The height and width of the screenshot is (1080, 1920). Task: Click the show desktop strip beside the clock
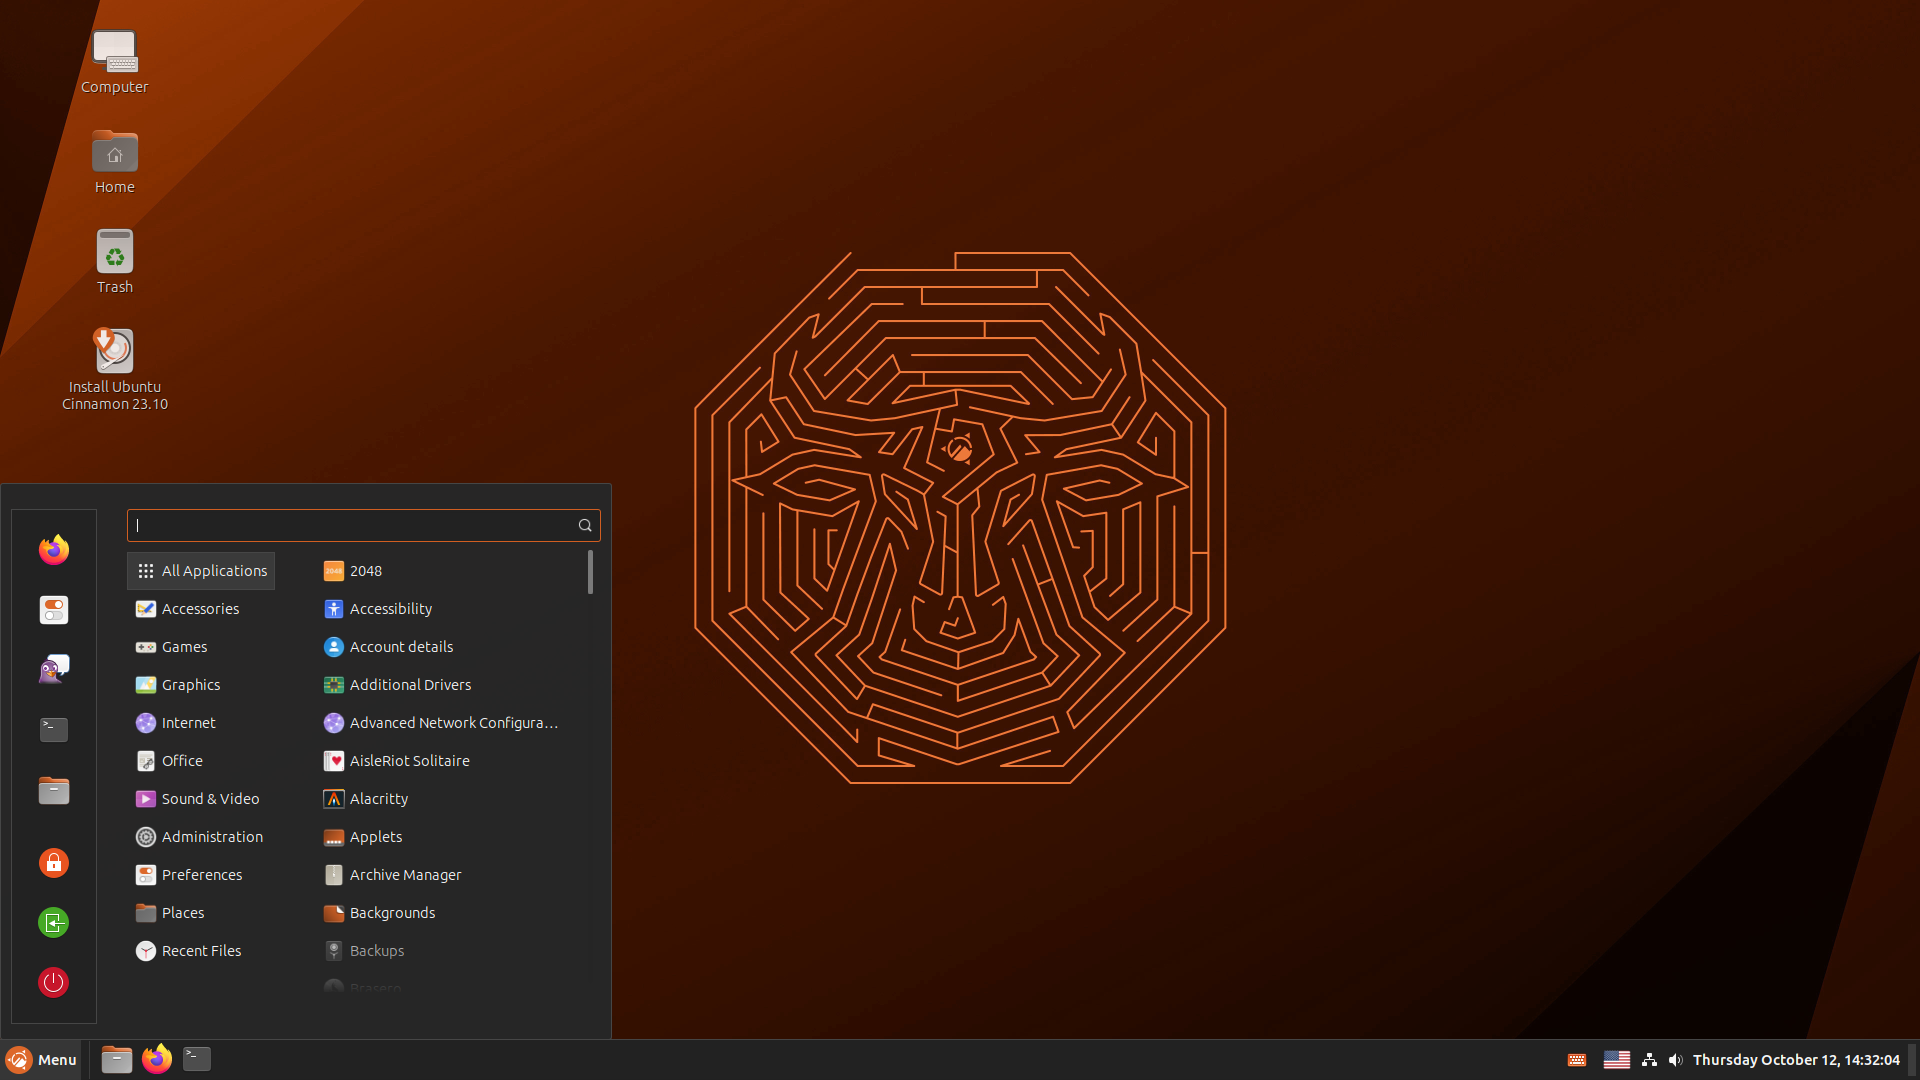pos(1912,1060)
